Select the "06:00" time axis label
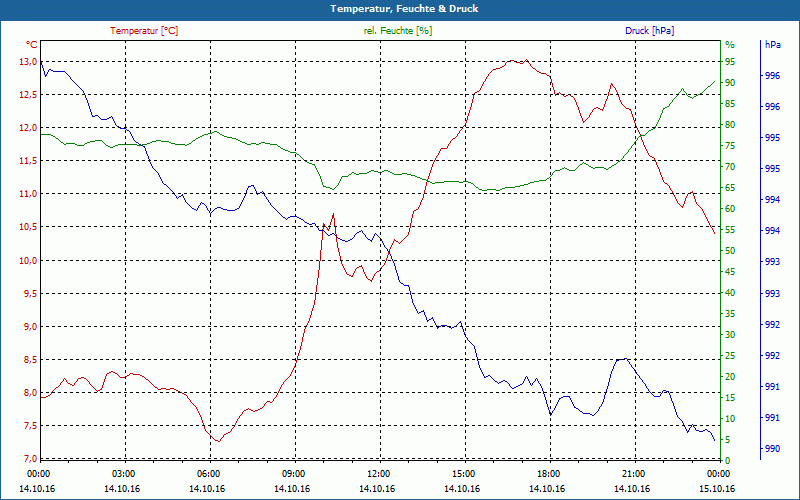Viewport: 800px width, 500px height. [207, 474]
